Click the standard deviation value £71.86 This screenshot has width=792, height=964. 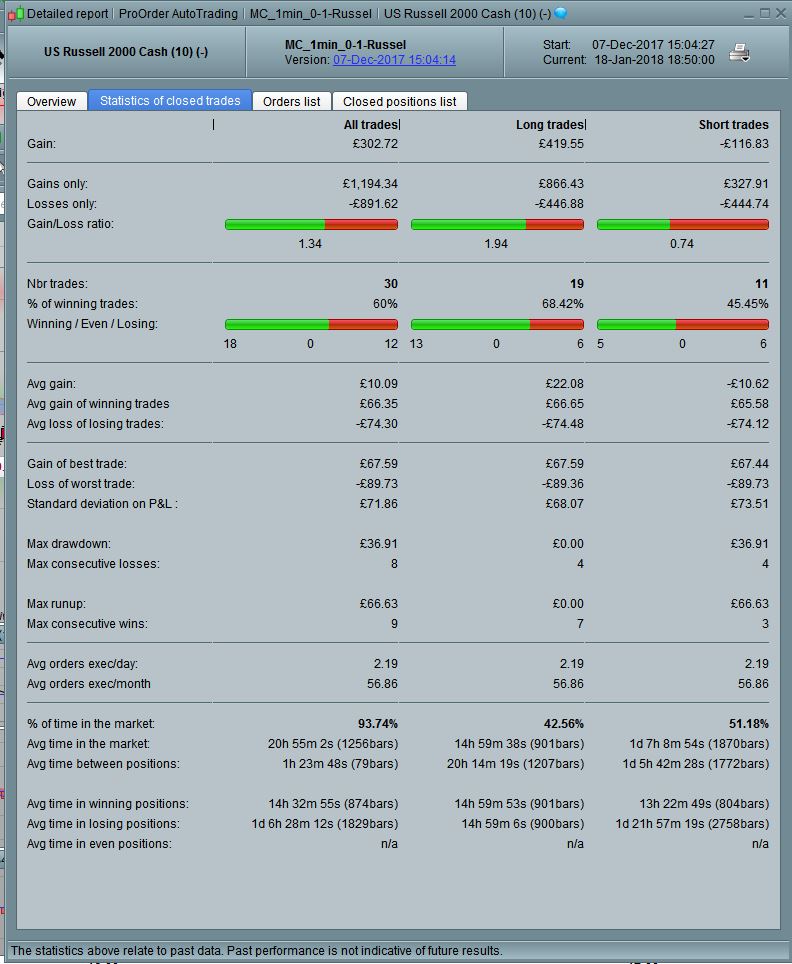click(x=379, y=504)
